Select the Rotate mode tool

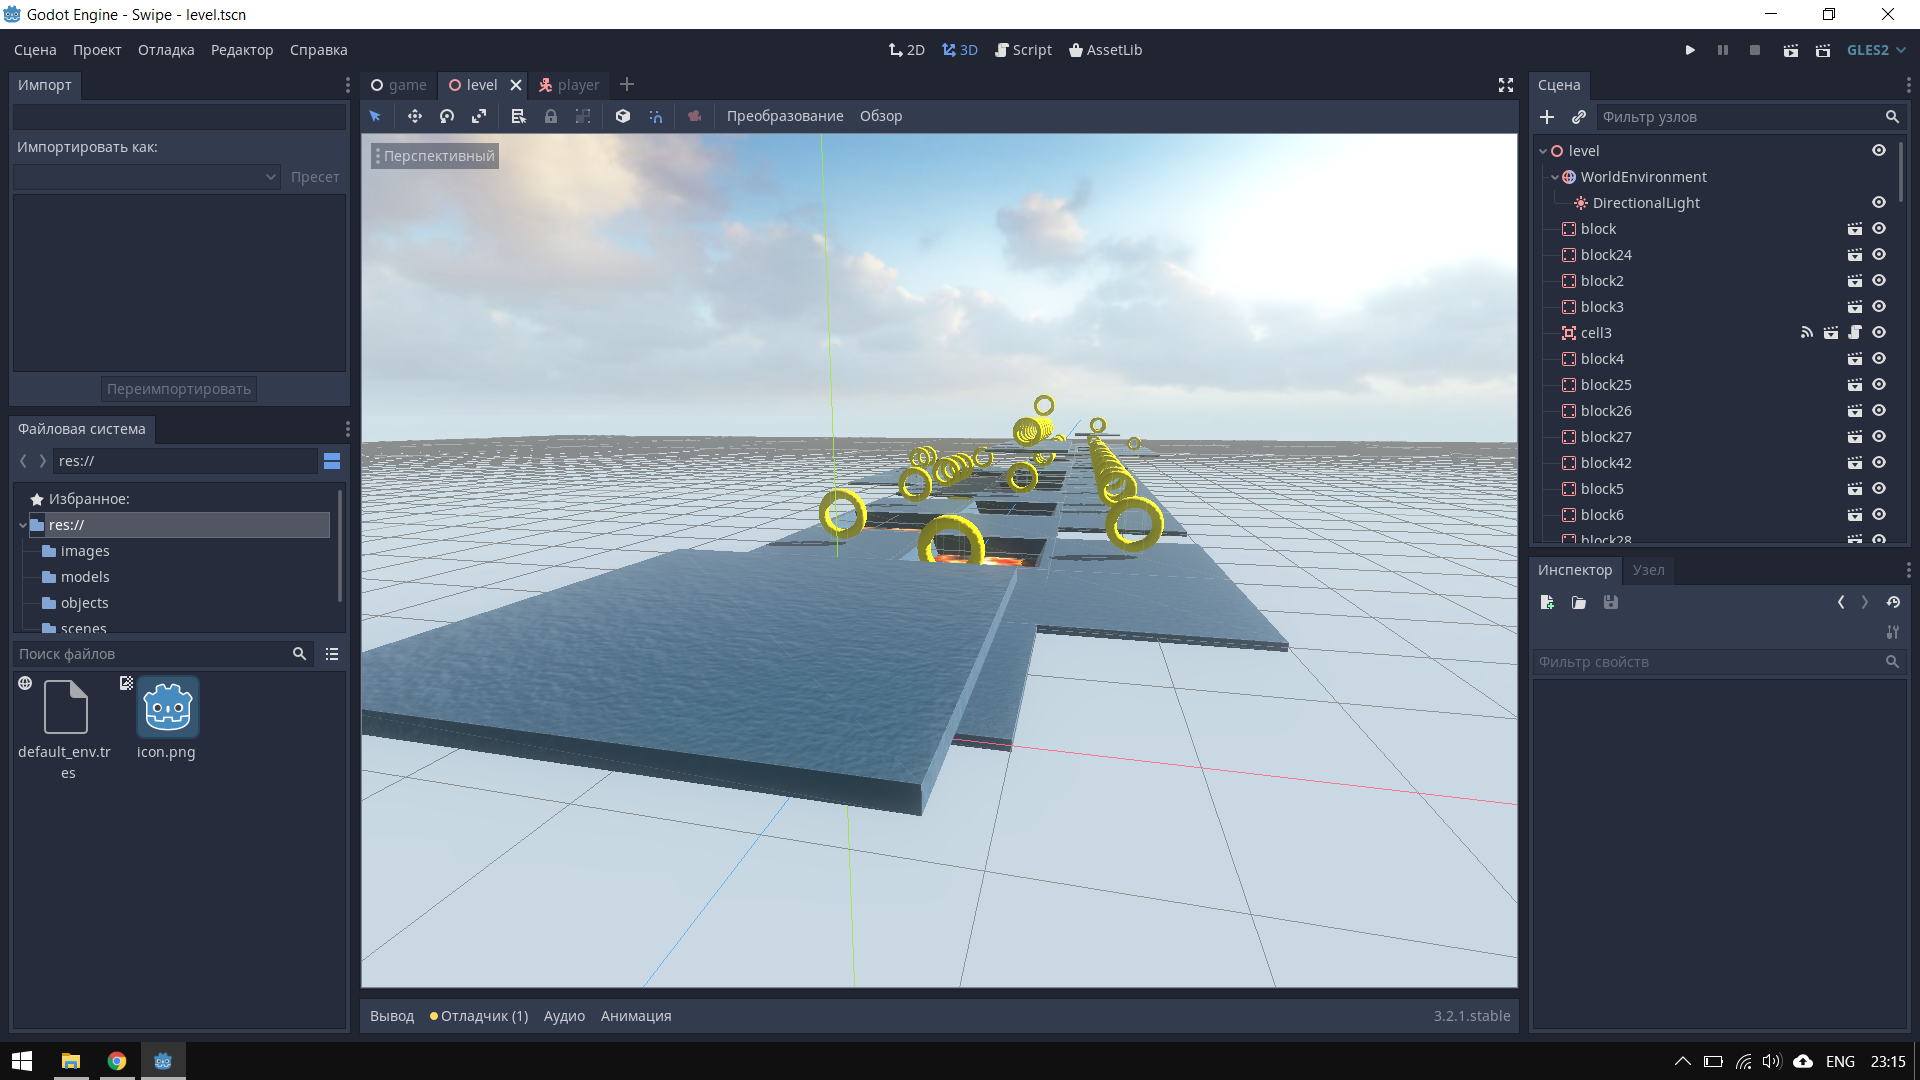point(447,116)
